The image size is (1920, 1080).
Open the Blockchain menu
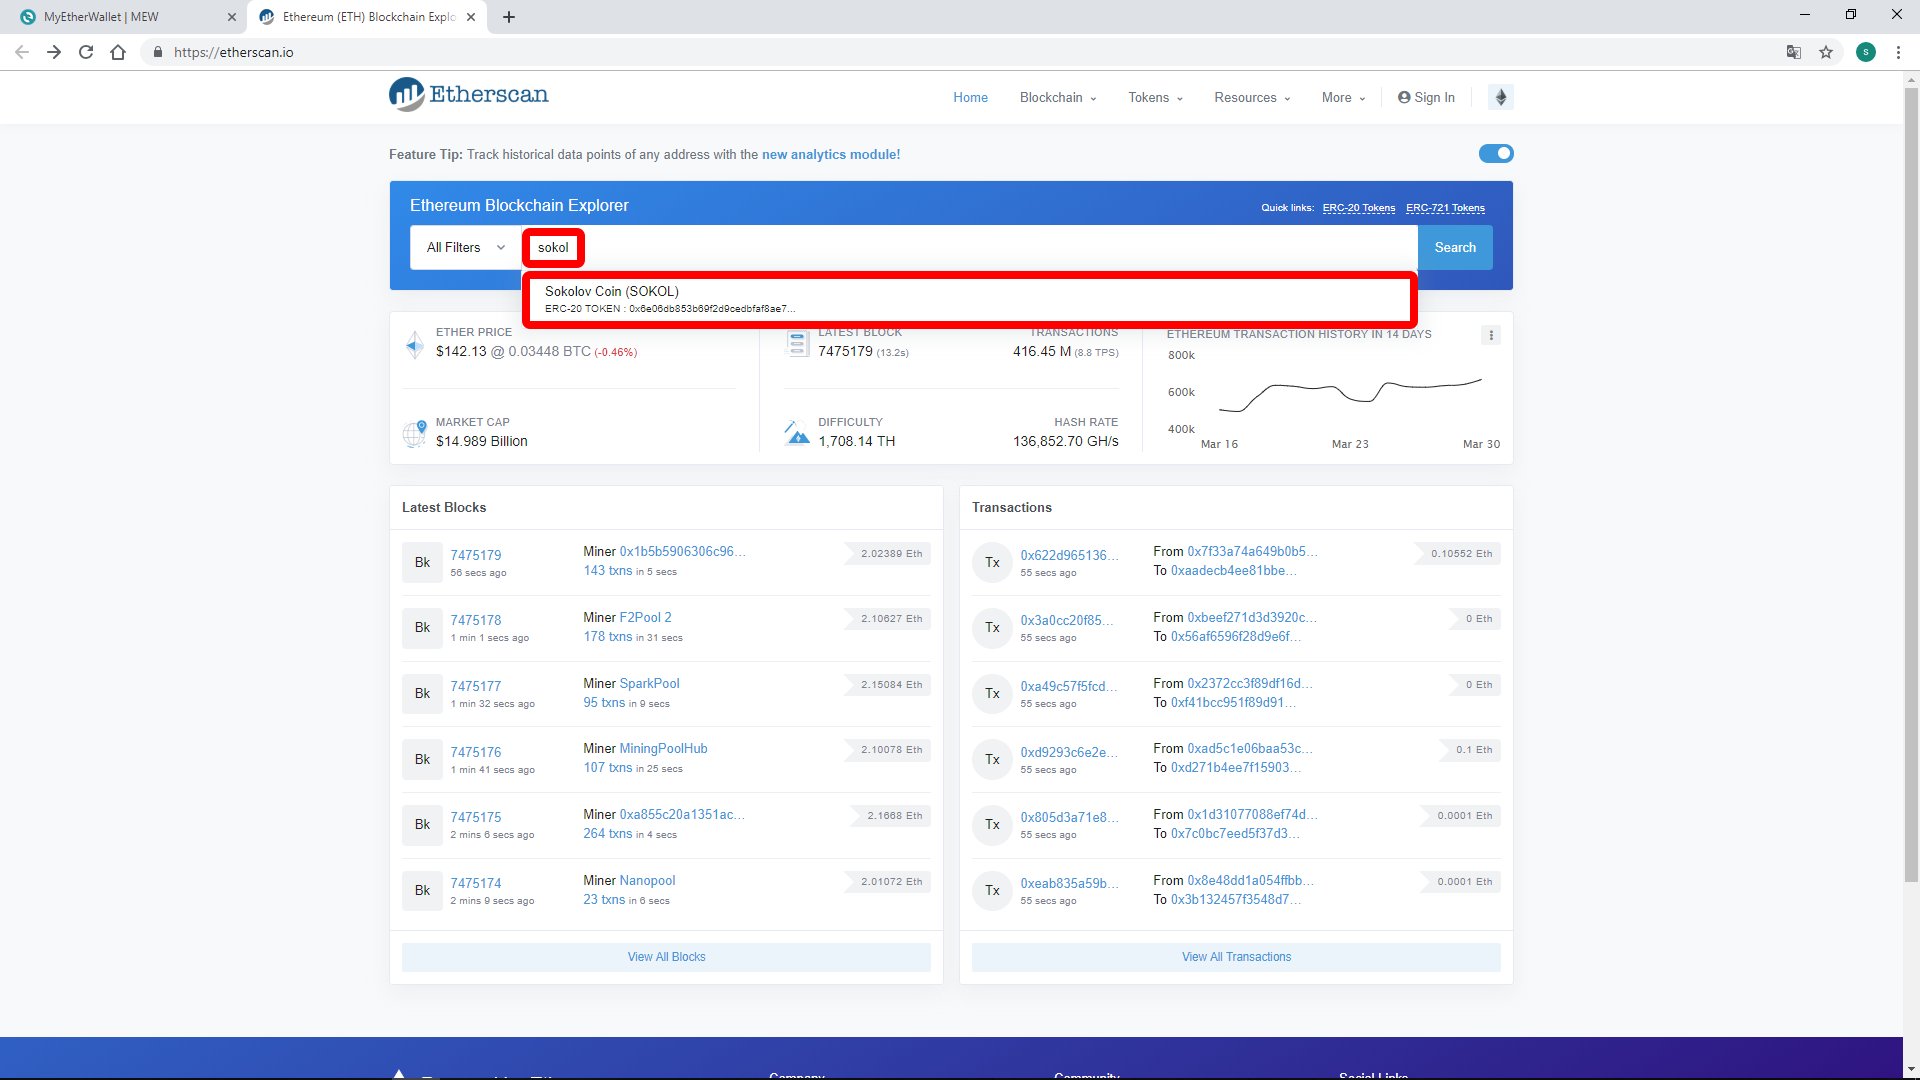(x=1058, y=97)
